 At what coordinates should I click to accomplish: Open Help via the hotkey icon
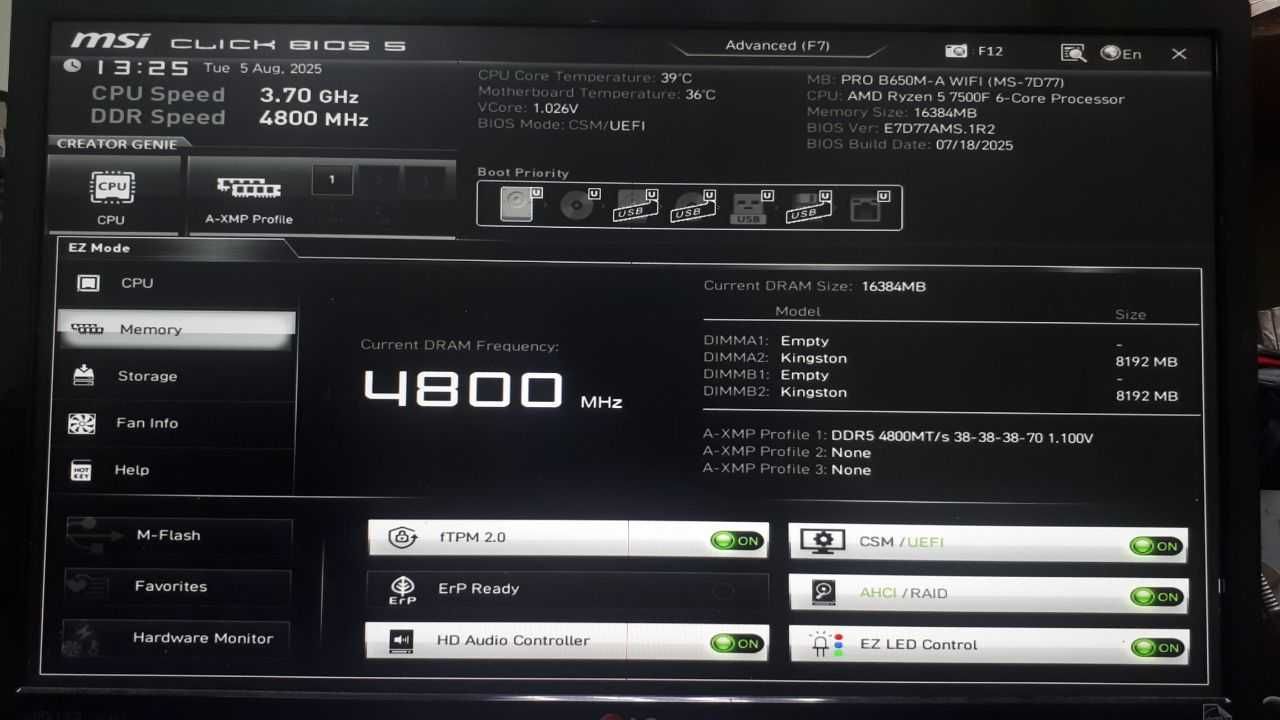[x=81, y=470]
